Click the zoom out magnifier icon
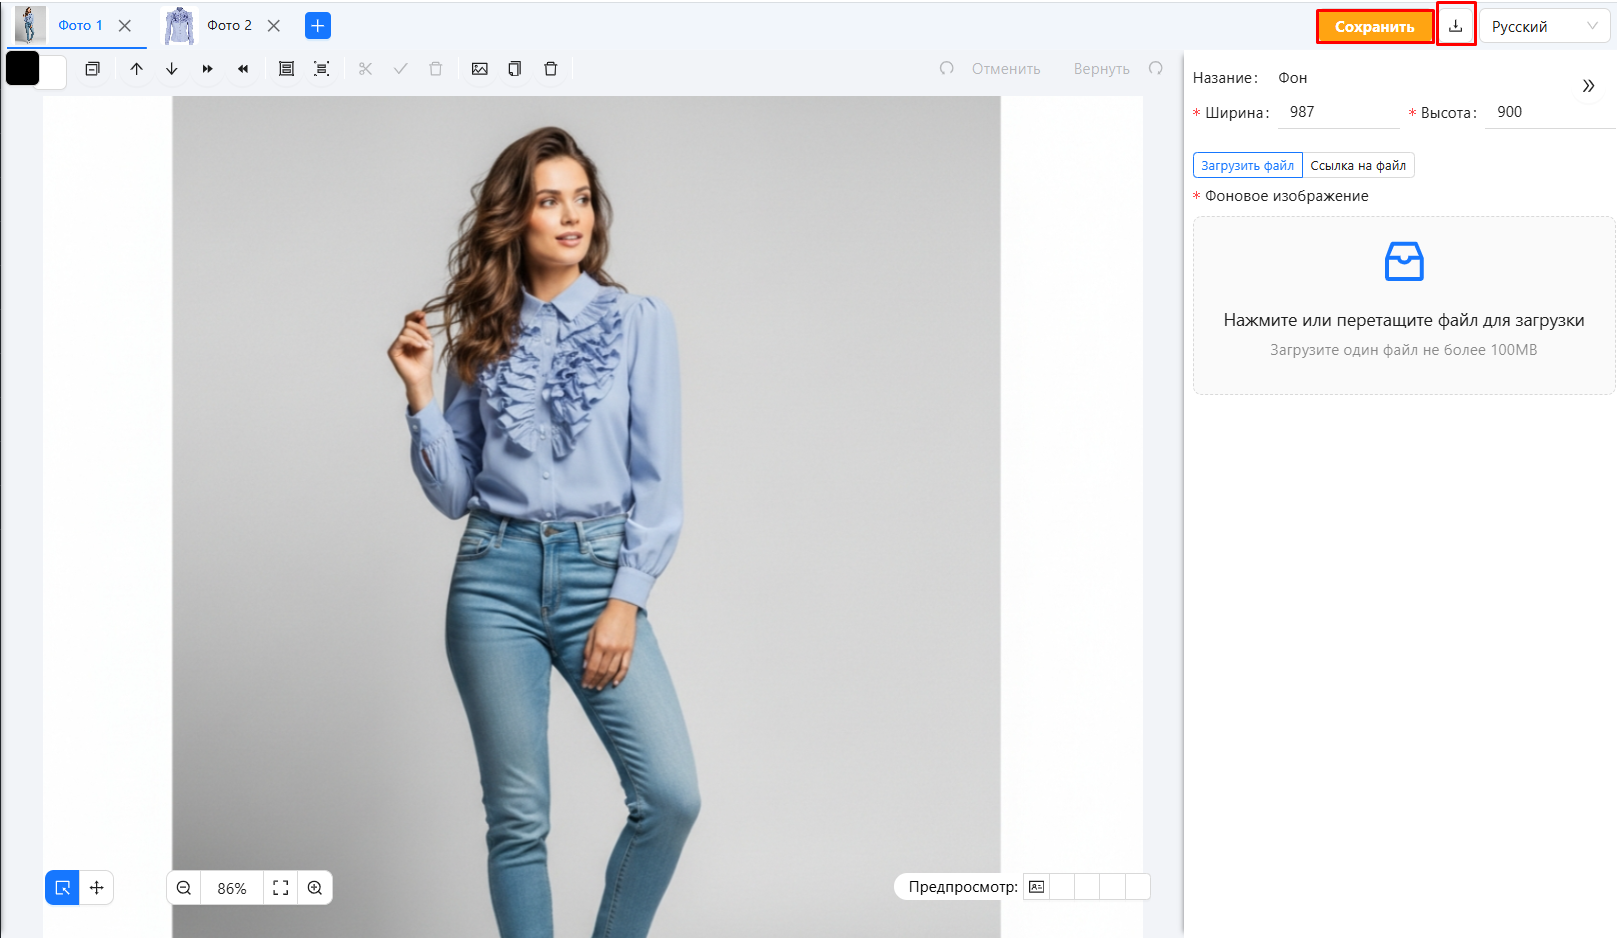Image resolution: width=1617 pixels, height=938 pixels. coord(184,888)
